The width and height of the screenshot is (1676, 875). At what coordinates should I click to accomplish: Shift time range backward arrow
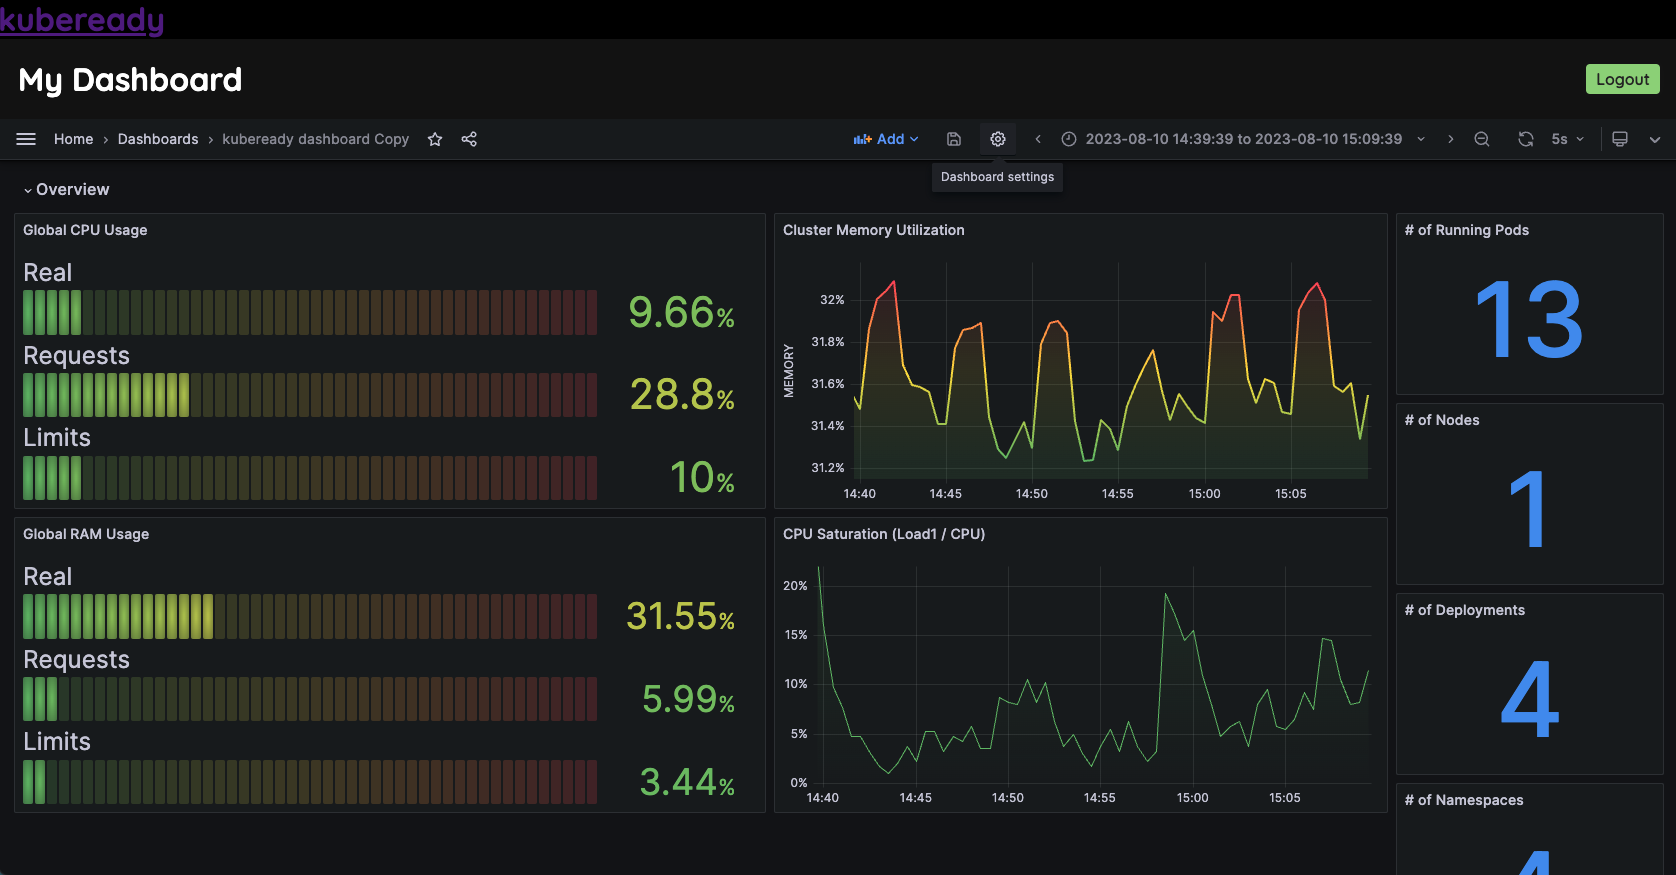point(1038,139)
